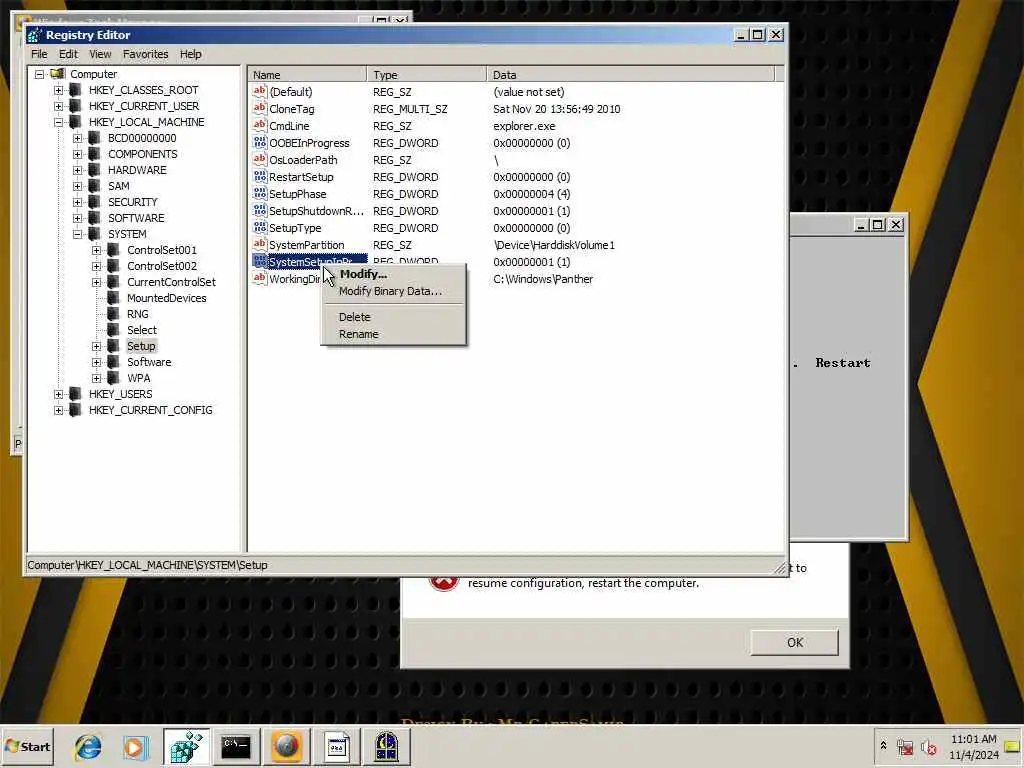Select the SAM key
This screenshot has width=1024, height=768.
click(x=118, y=186)
